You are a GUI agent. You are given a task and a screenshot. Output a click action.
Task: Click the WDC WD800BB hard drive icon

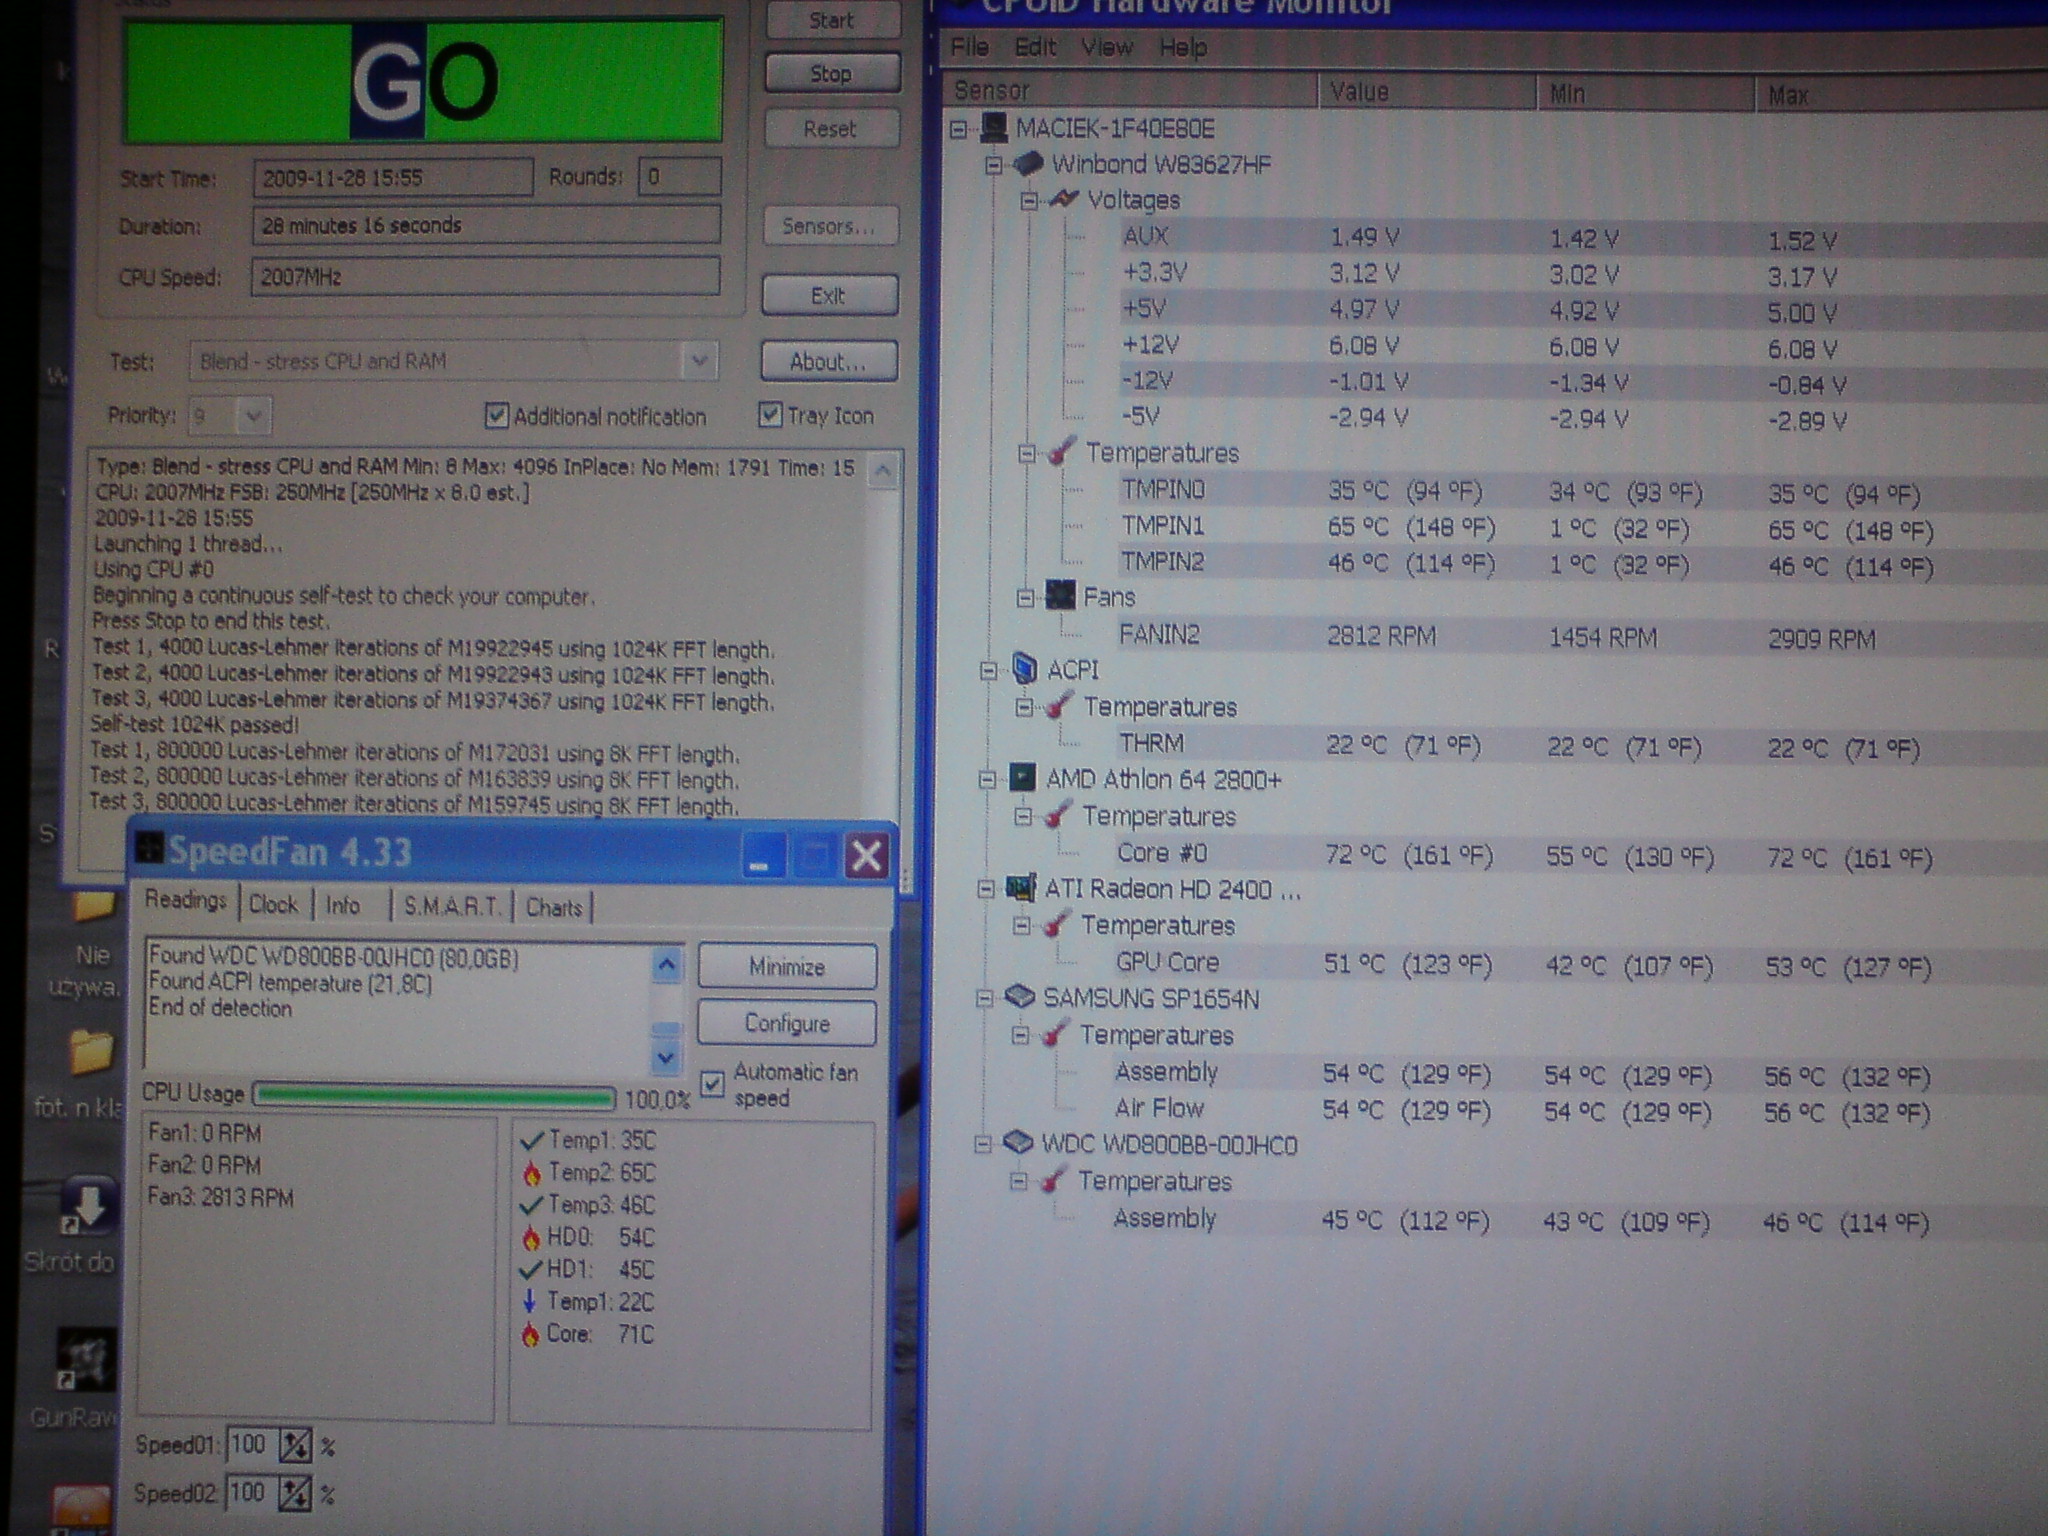(1017, 1143)
